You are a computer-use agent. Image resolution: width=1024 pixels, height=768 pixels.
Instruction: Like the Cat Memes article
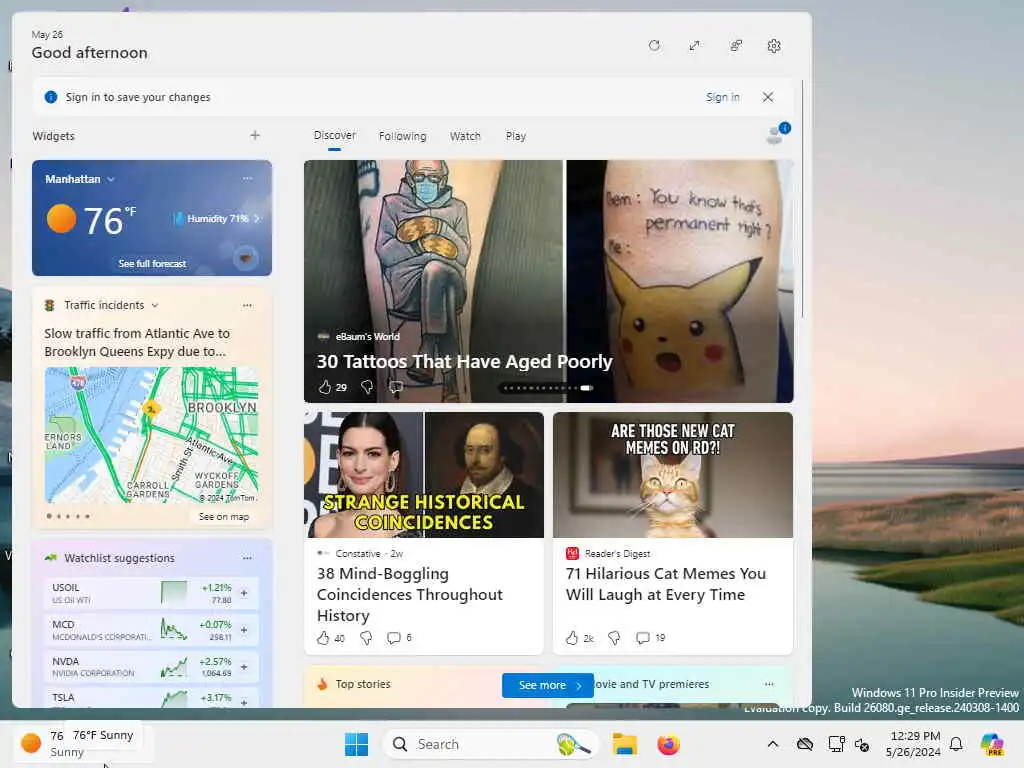tap(572, 637)
